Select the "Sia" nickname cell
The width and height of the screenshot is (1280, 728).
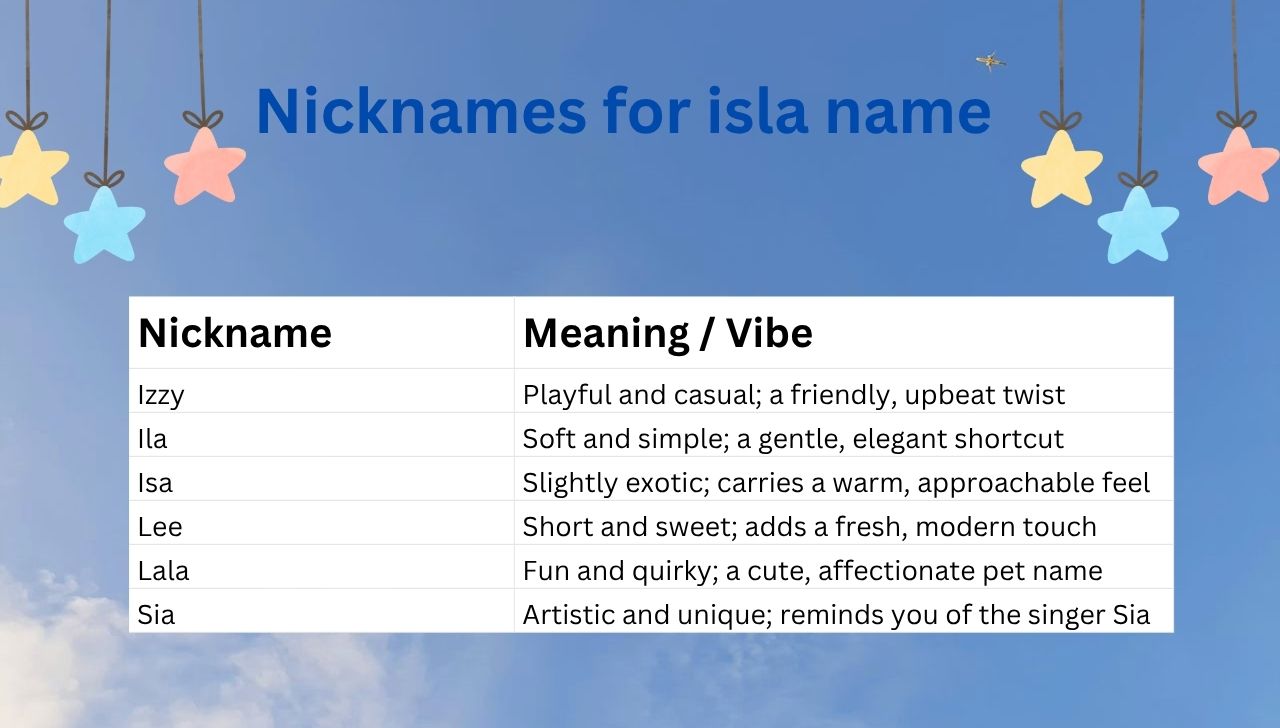point(156,615)
